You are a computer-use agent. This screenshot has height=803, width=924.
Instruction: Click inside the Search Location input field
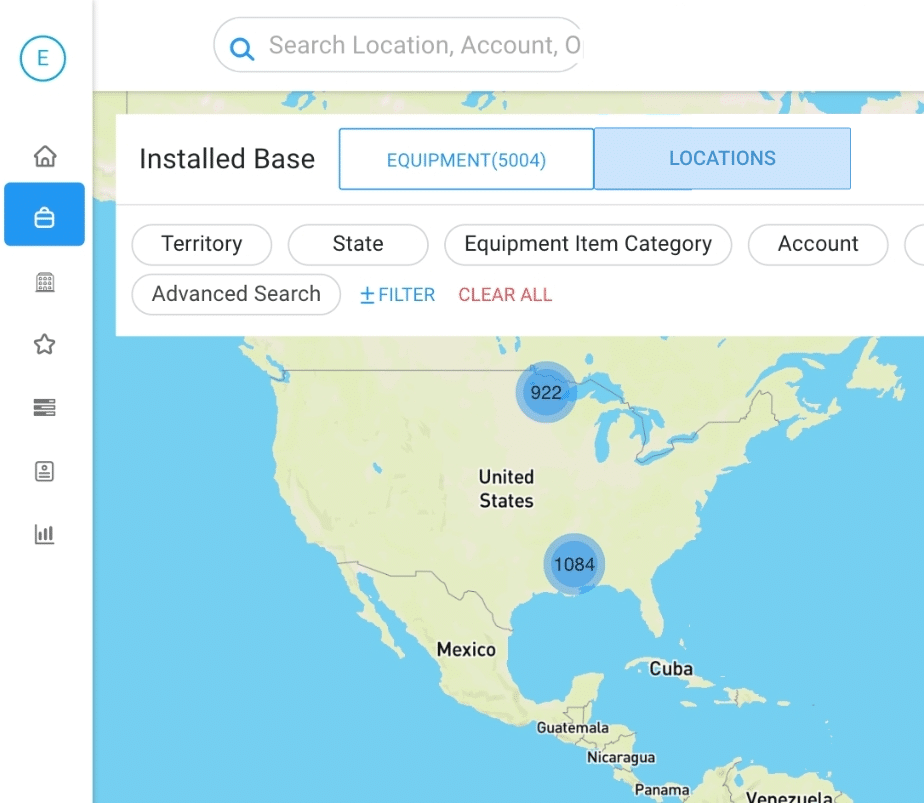click(x=420, y=45)
